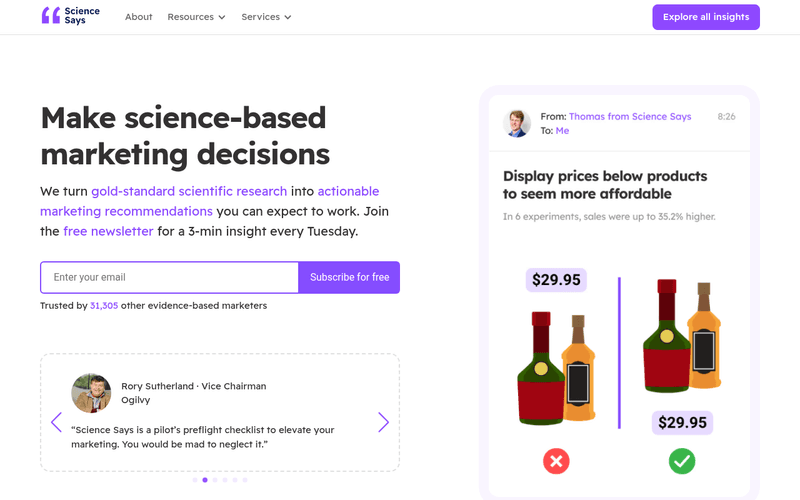Advance to next testimonial with right arrow
The image size is (800, 500).
(383, 422)
